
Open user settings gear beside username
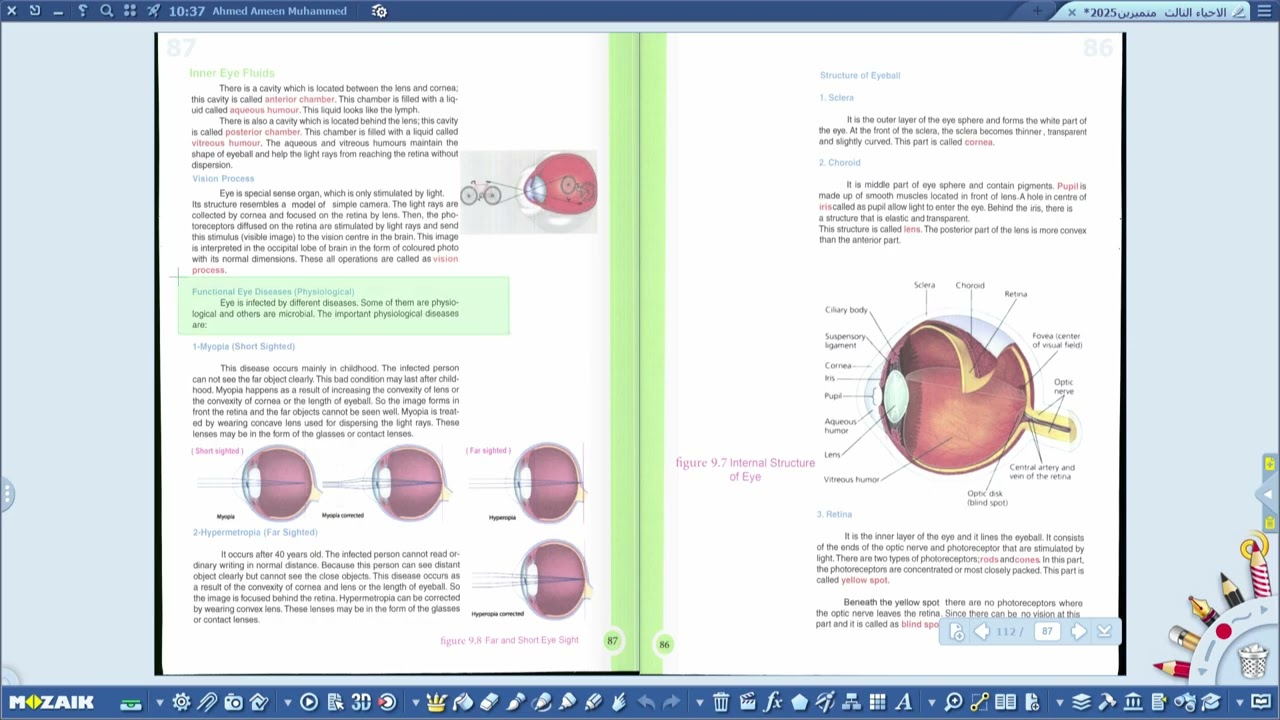(x=379, y=11)
